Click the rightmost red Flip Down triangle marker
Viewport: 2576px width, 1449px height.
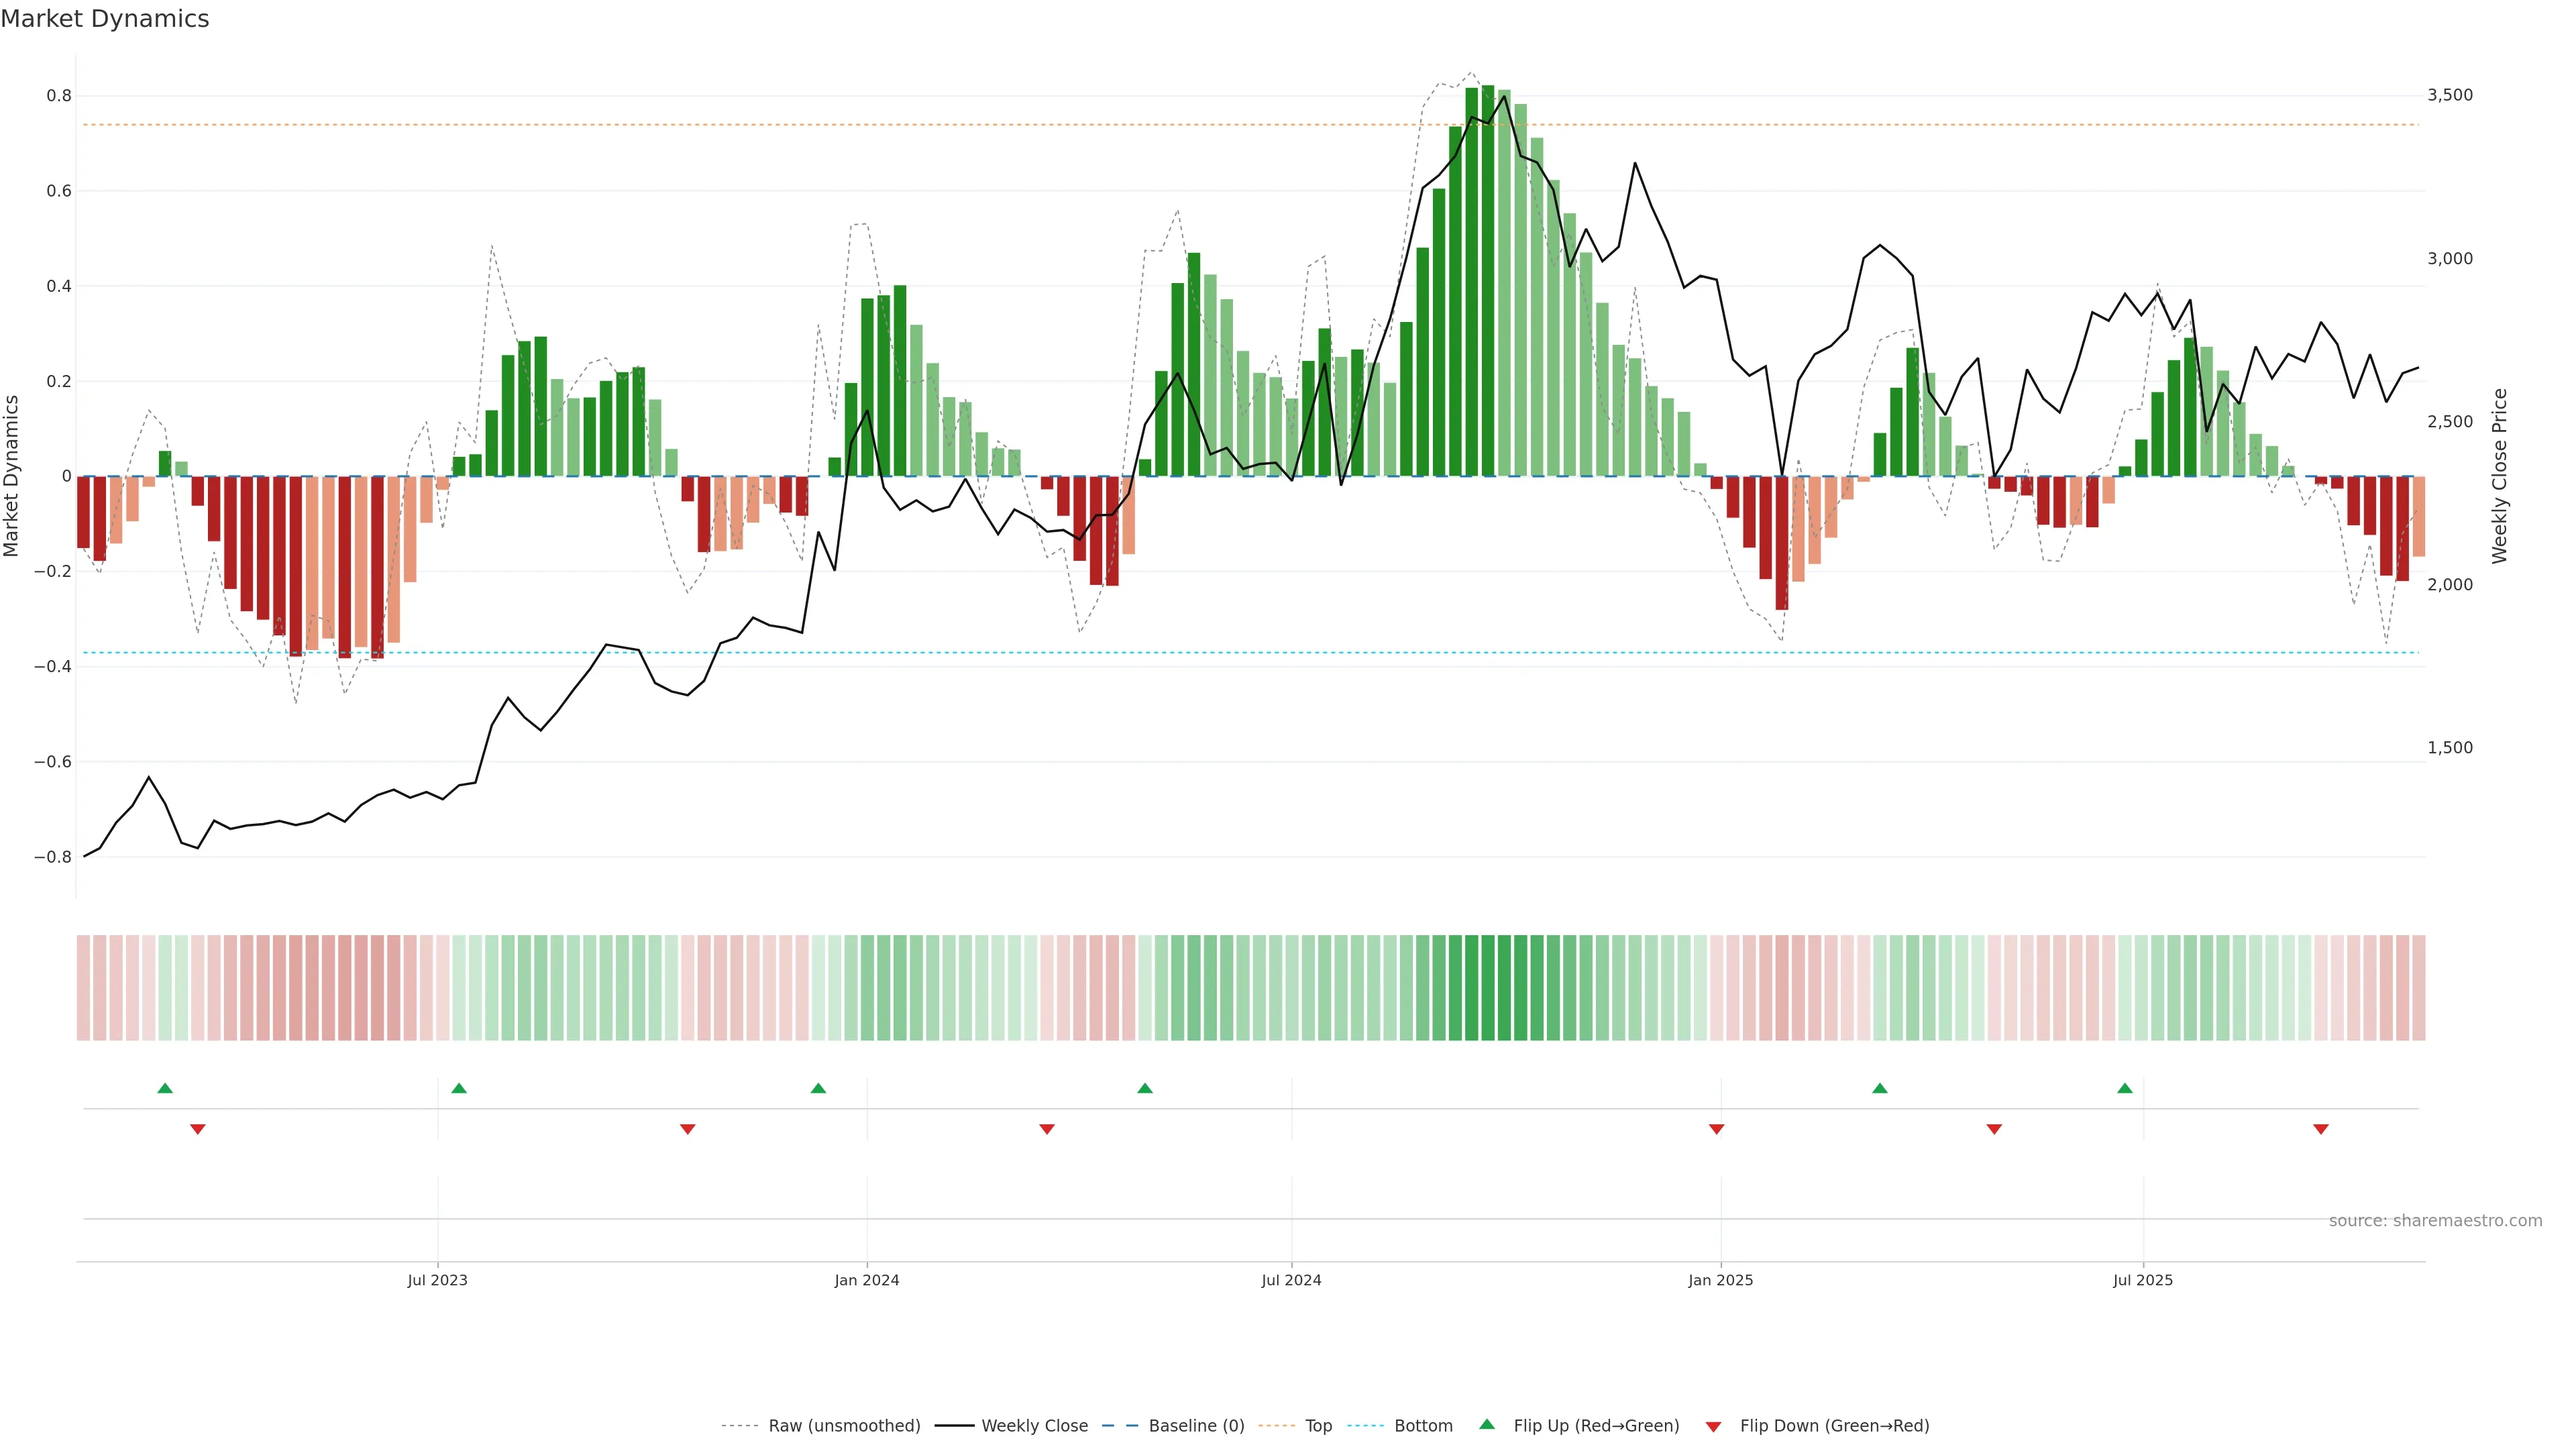coord(2321,1129)
